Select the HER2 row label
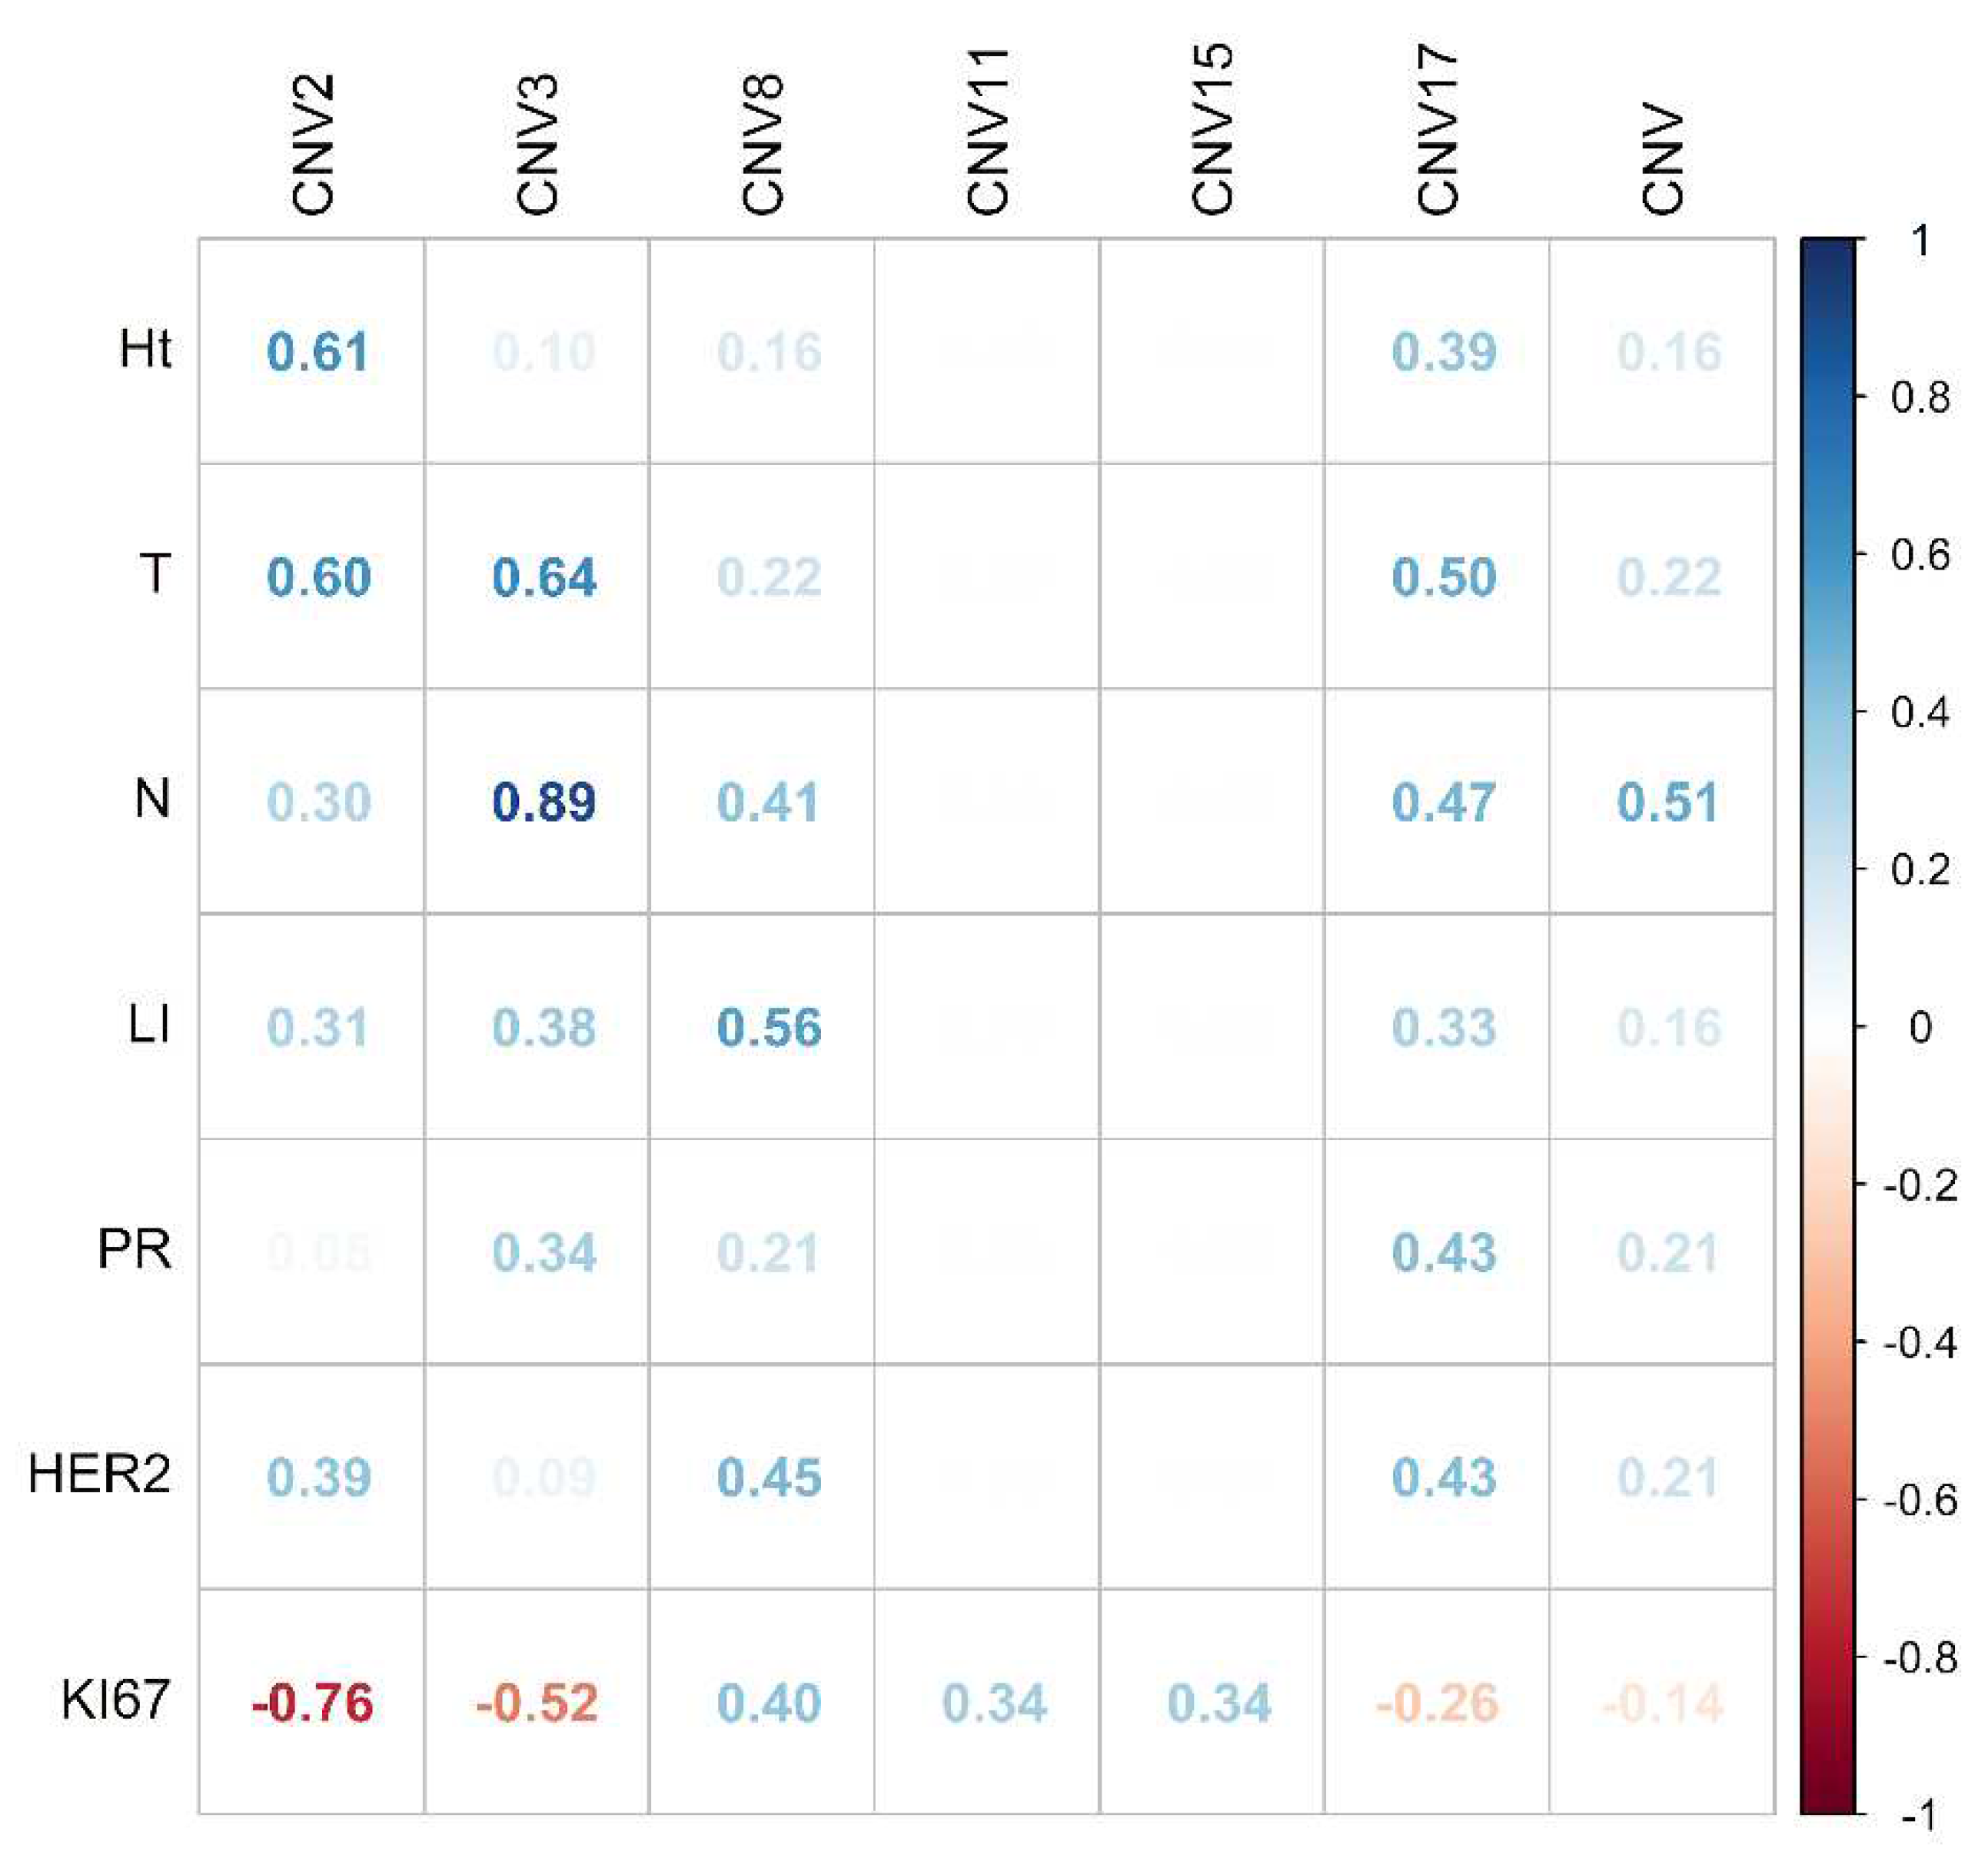 coord(100,1475)
